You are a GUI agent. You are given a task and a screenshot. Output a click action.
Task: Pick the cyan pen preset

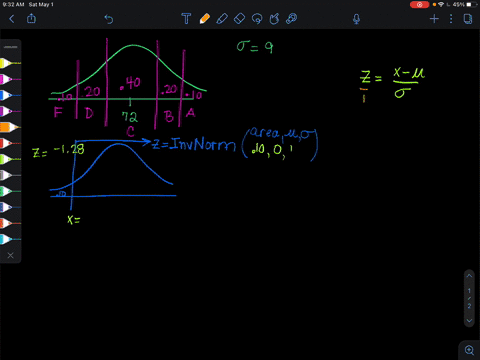point(10,239)
